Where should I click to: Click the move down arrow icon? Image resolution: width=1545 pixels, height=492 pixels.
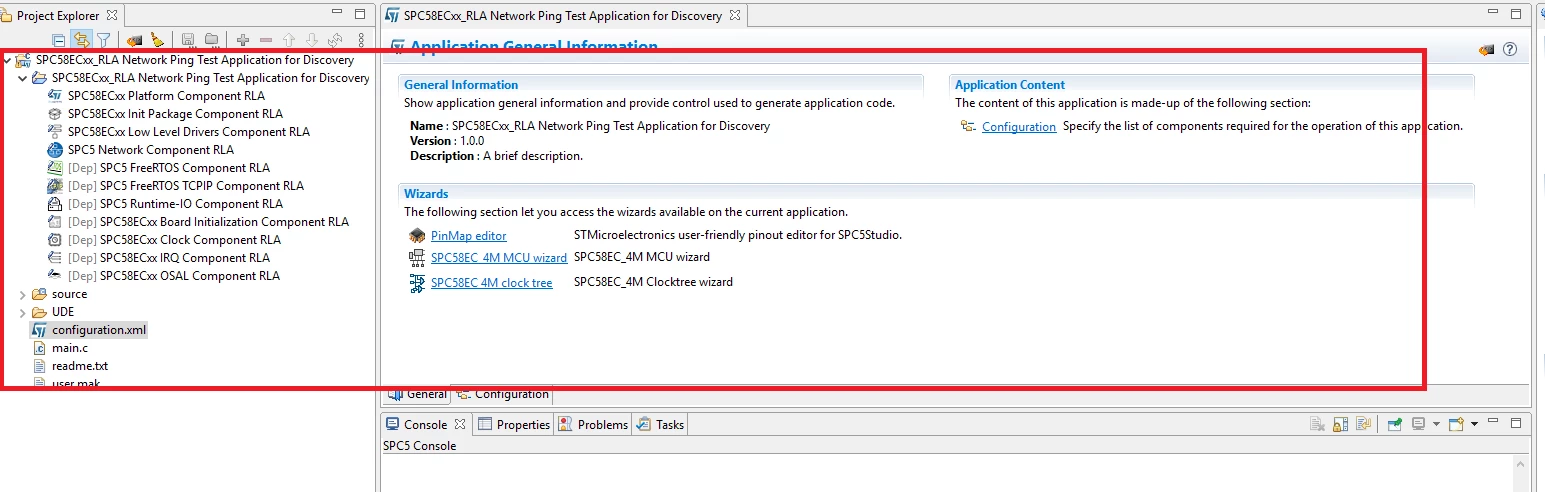point(312,40)
